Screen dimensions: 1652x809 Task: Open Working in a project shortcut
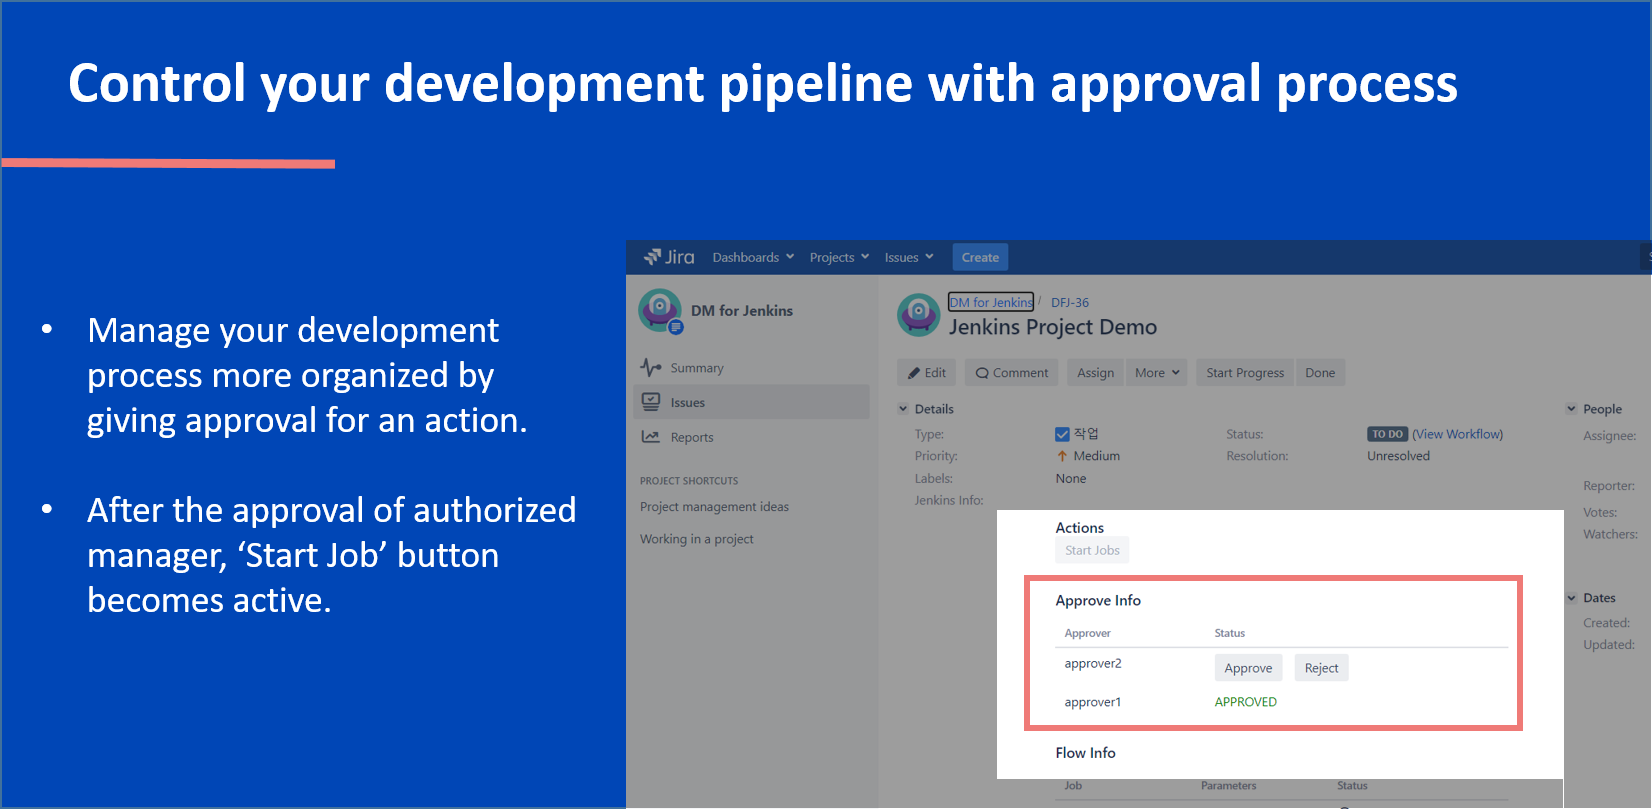click(697, 539)
